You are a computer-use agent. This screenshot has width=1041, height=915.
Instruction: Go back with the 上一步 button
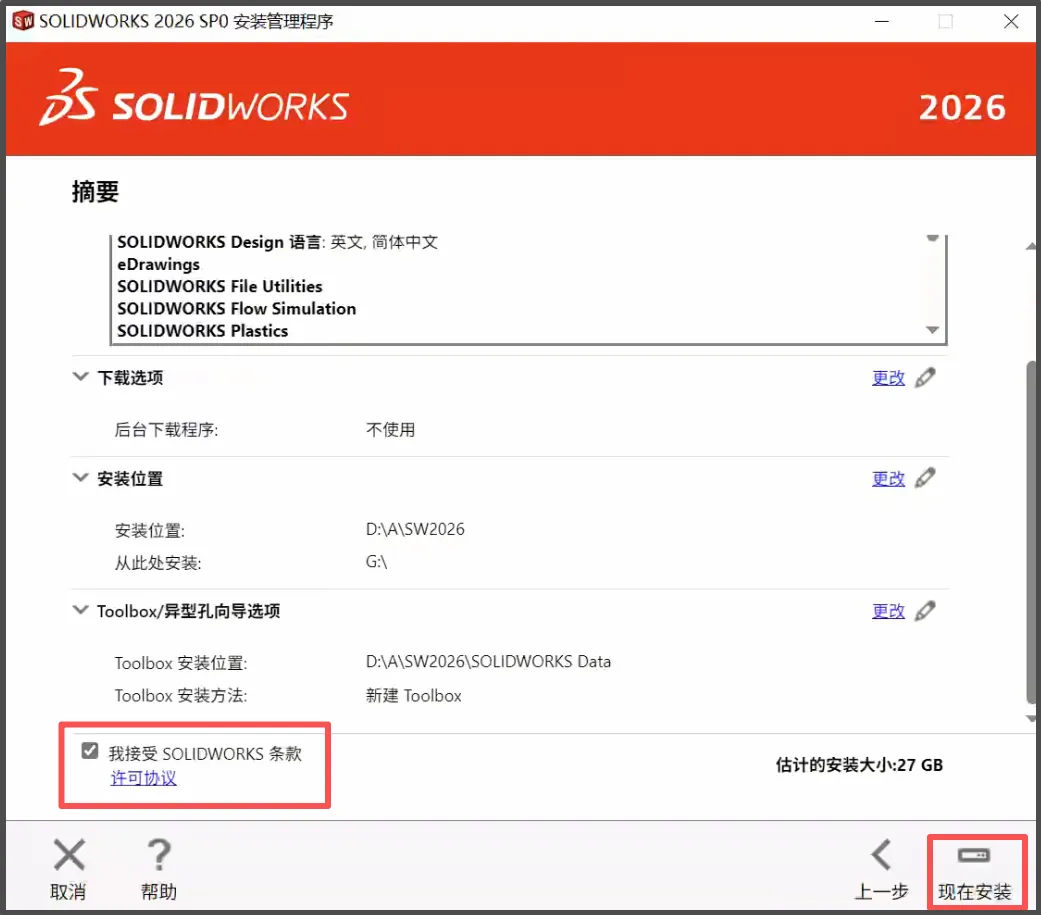881,871
